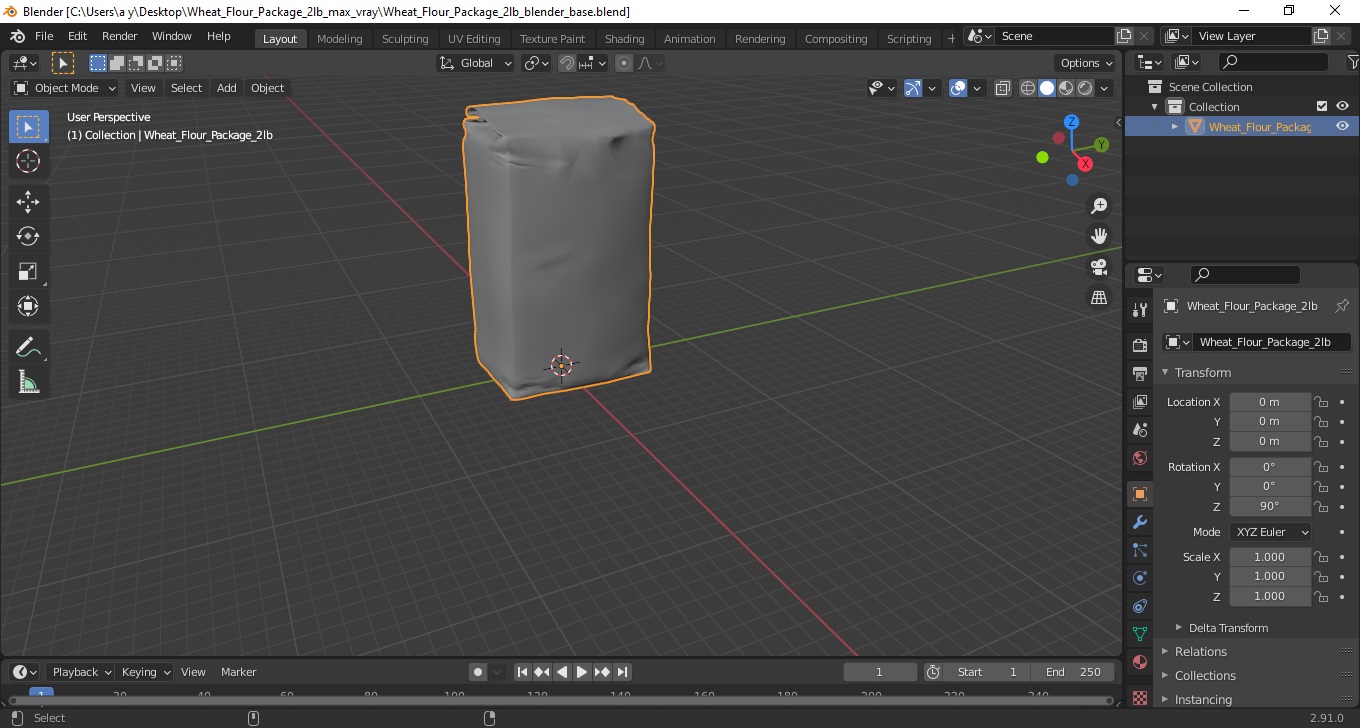Pick the Rotate tool

28,236
